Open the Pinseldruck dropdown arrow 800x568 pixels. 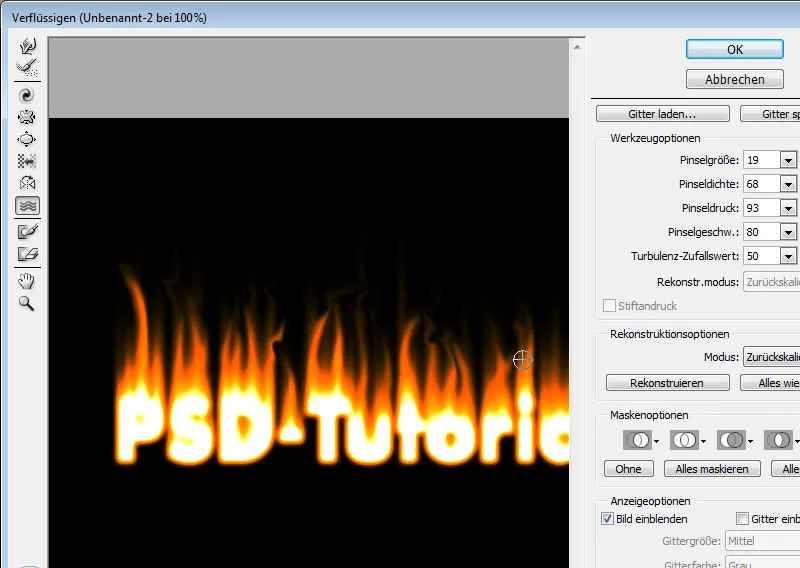point(788,208)
